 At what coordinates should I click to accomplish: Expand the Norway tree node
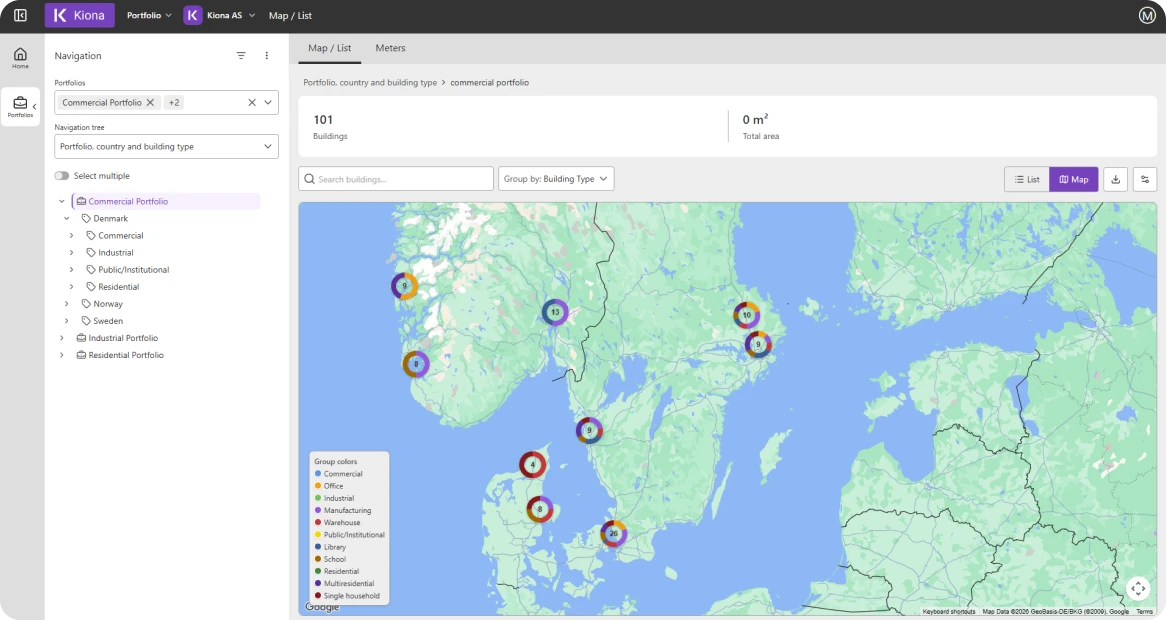[67, 304]
